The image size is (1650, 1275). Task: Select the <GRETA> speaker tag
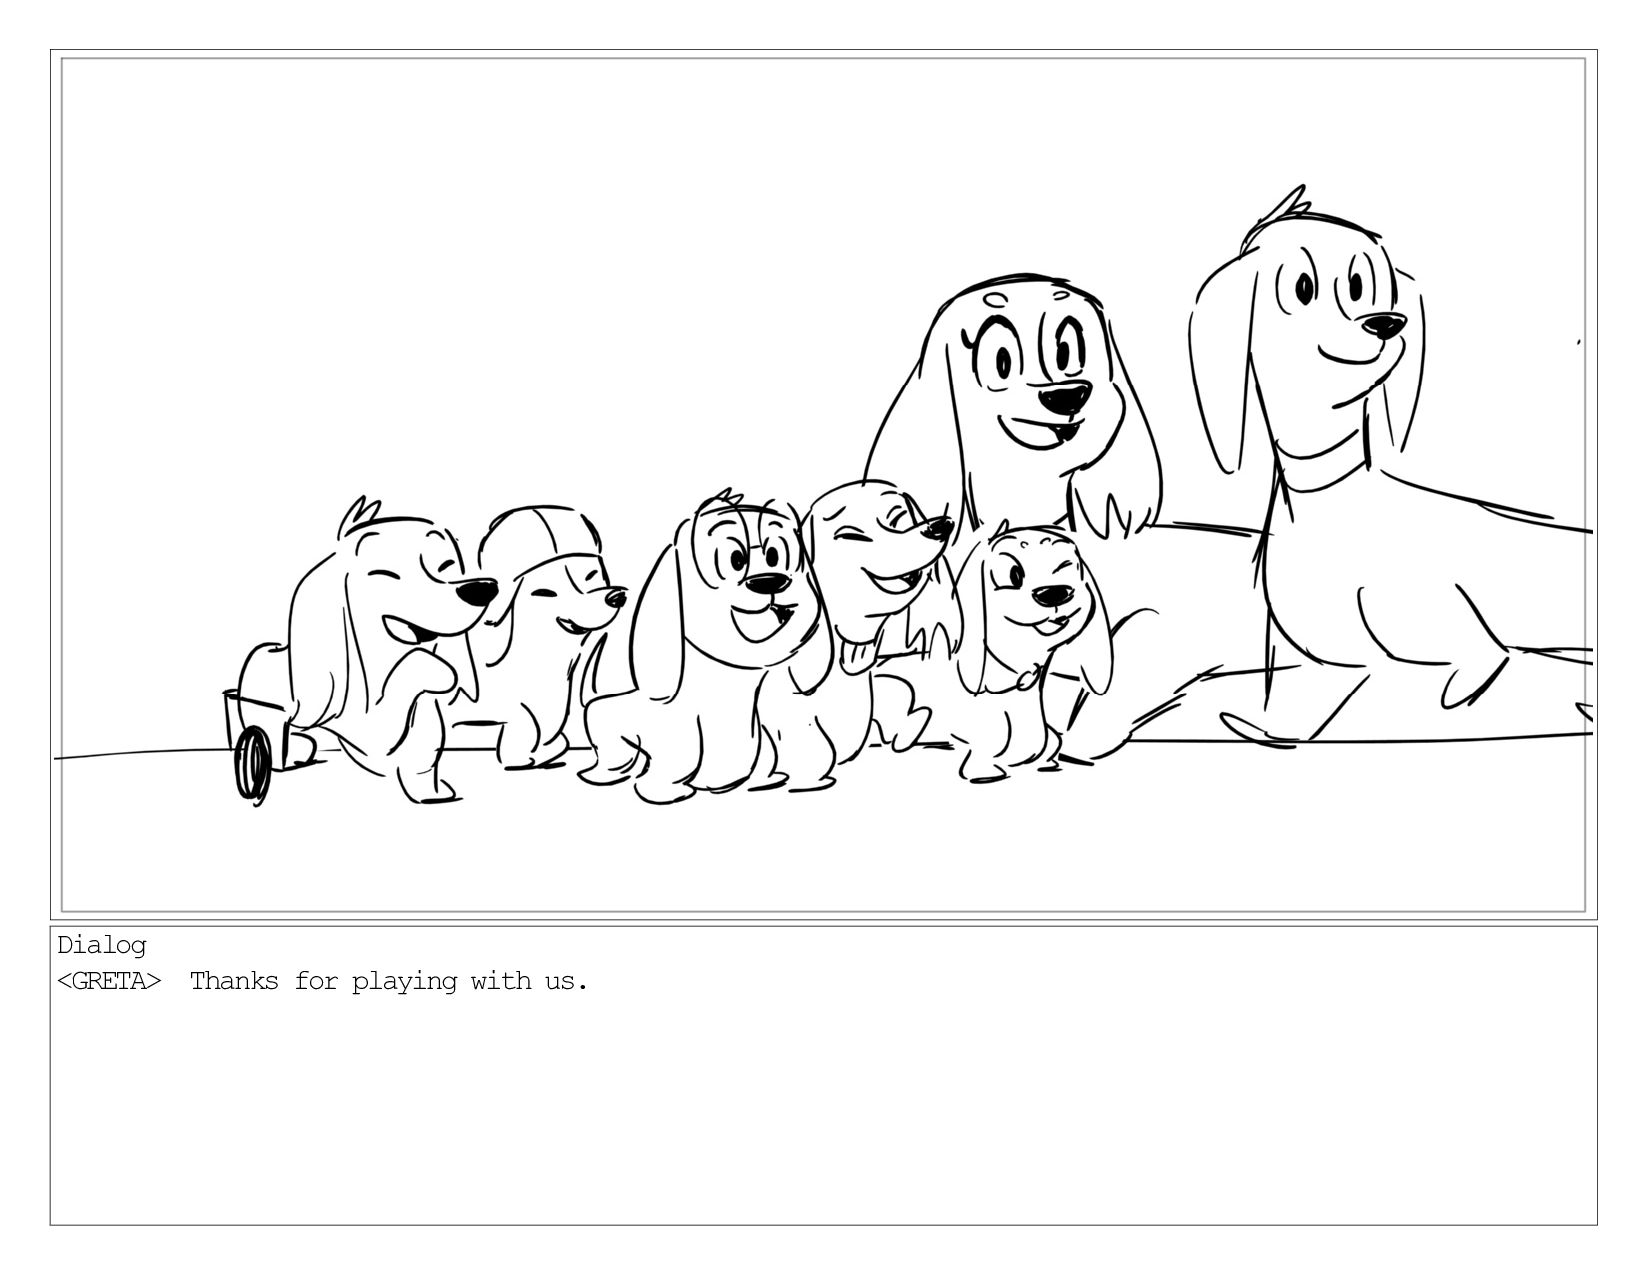pos(109,981)
